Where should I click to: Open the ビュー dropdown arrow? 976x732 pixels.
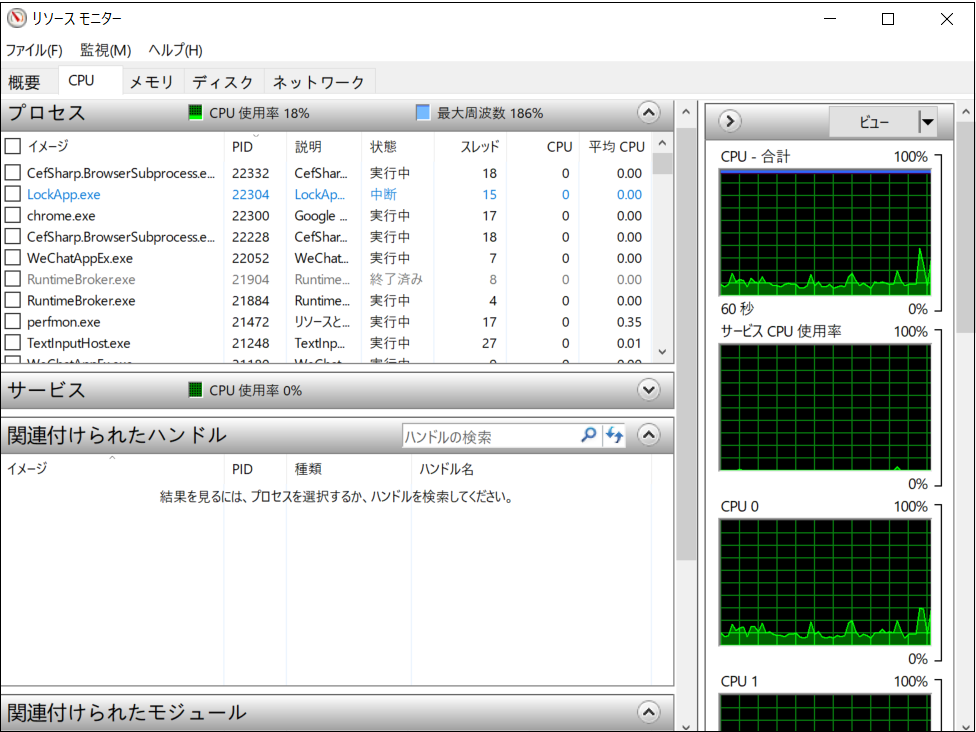(927, 122)
